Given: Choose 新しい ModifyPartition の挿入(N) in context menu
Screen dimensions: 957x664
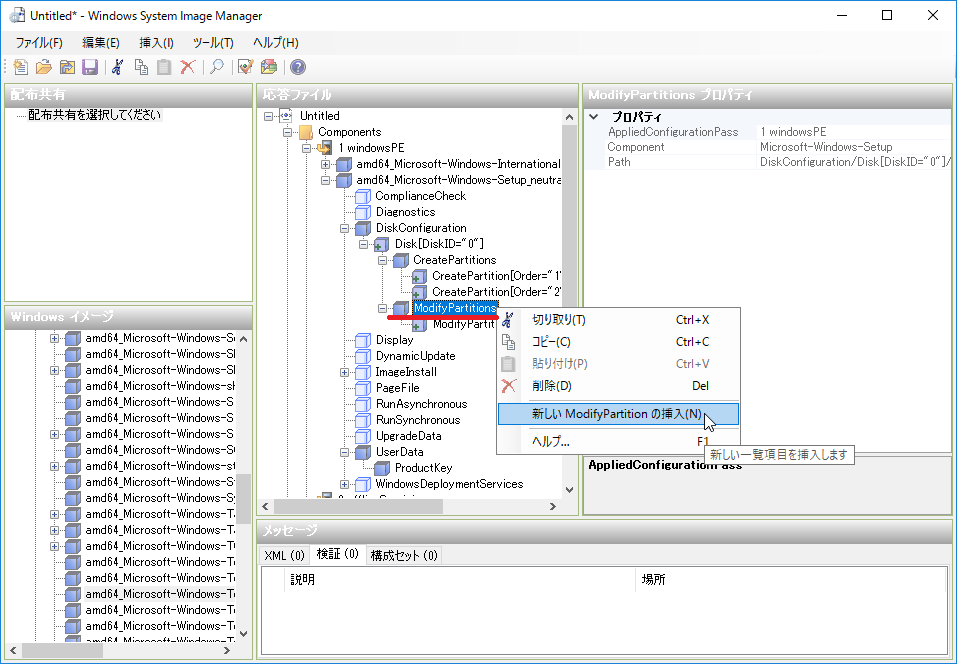Looking at the screenshot, I should tap(618, 414).
